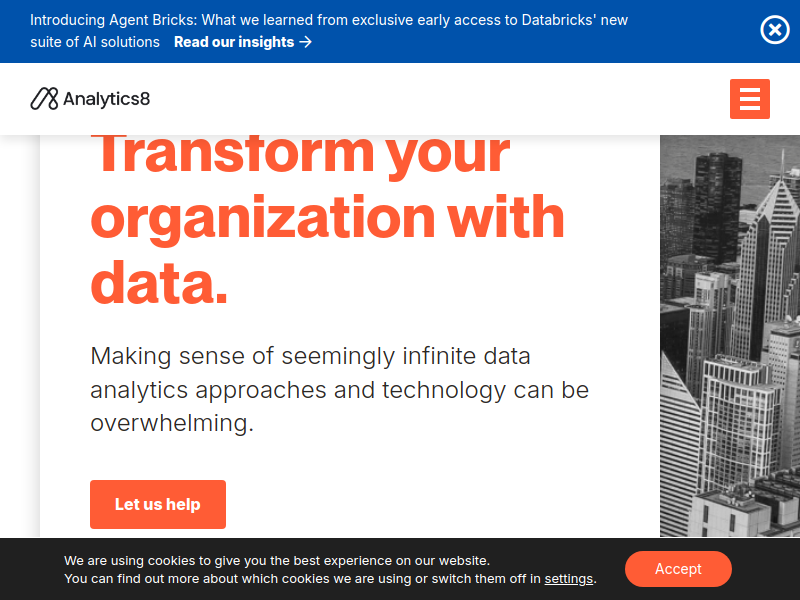Click the word data. in the headline

(159, 282)
